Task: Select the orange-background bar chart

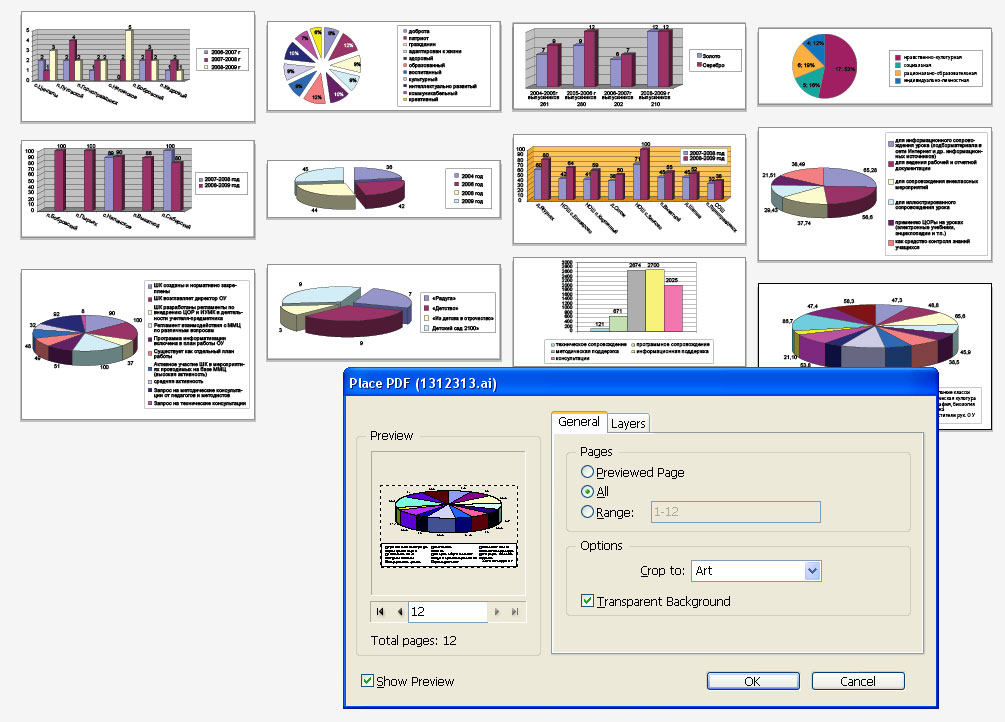Action: point(629,189)
